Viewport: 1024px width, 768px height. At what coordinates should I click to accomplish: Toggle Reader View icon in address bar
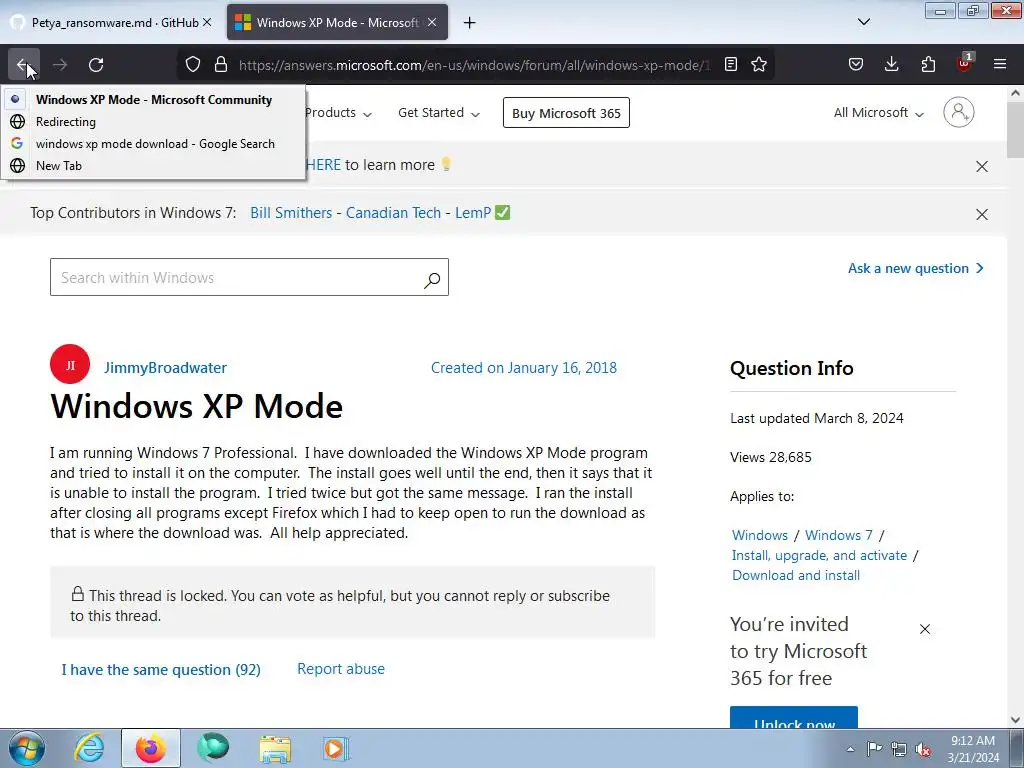click(731, 64)
